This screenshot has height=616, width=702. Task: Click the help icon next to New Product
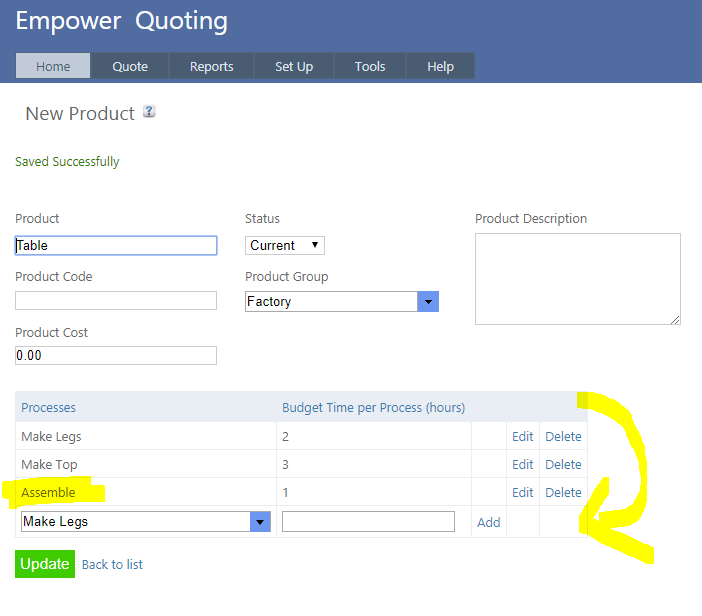tap(149, 112)
